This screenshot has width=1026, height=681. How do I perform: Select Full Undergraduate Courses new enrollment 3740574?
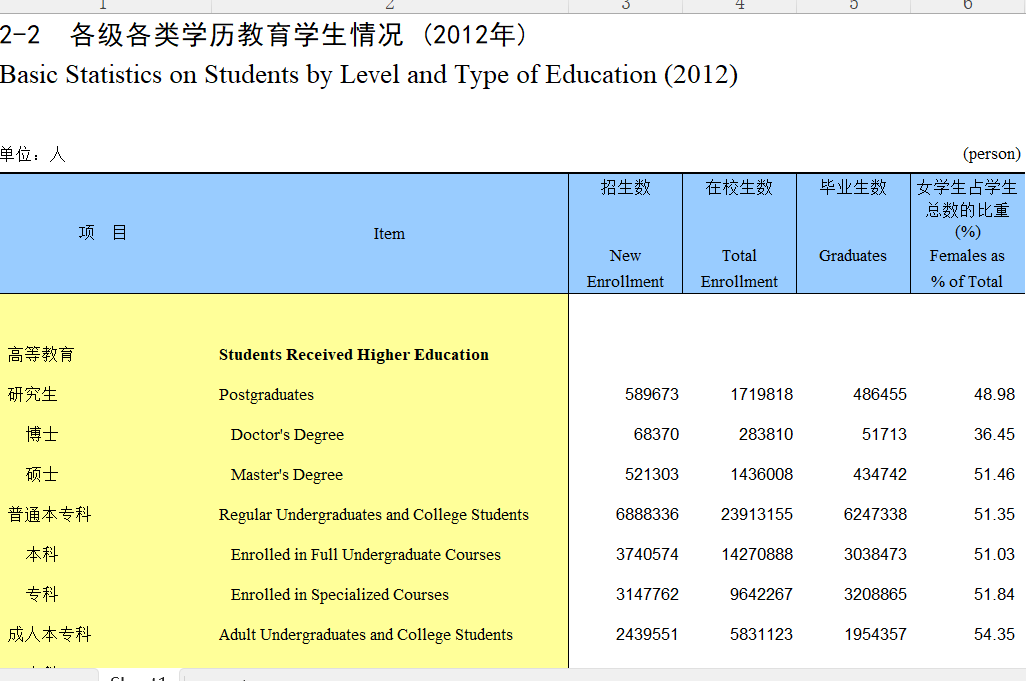pos(647,554)
